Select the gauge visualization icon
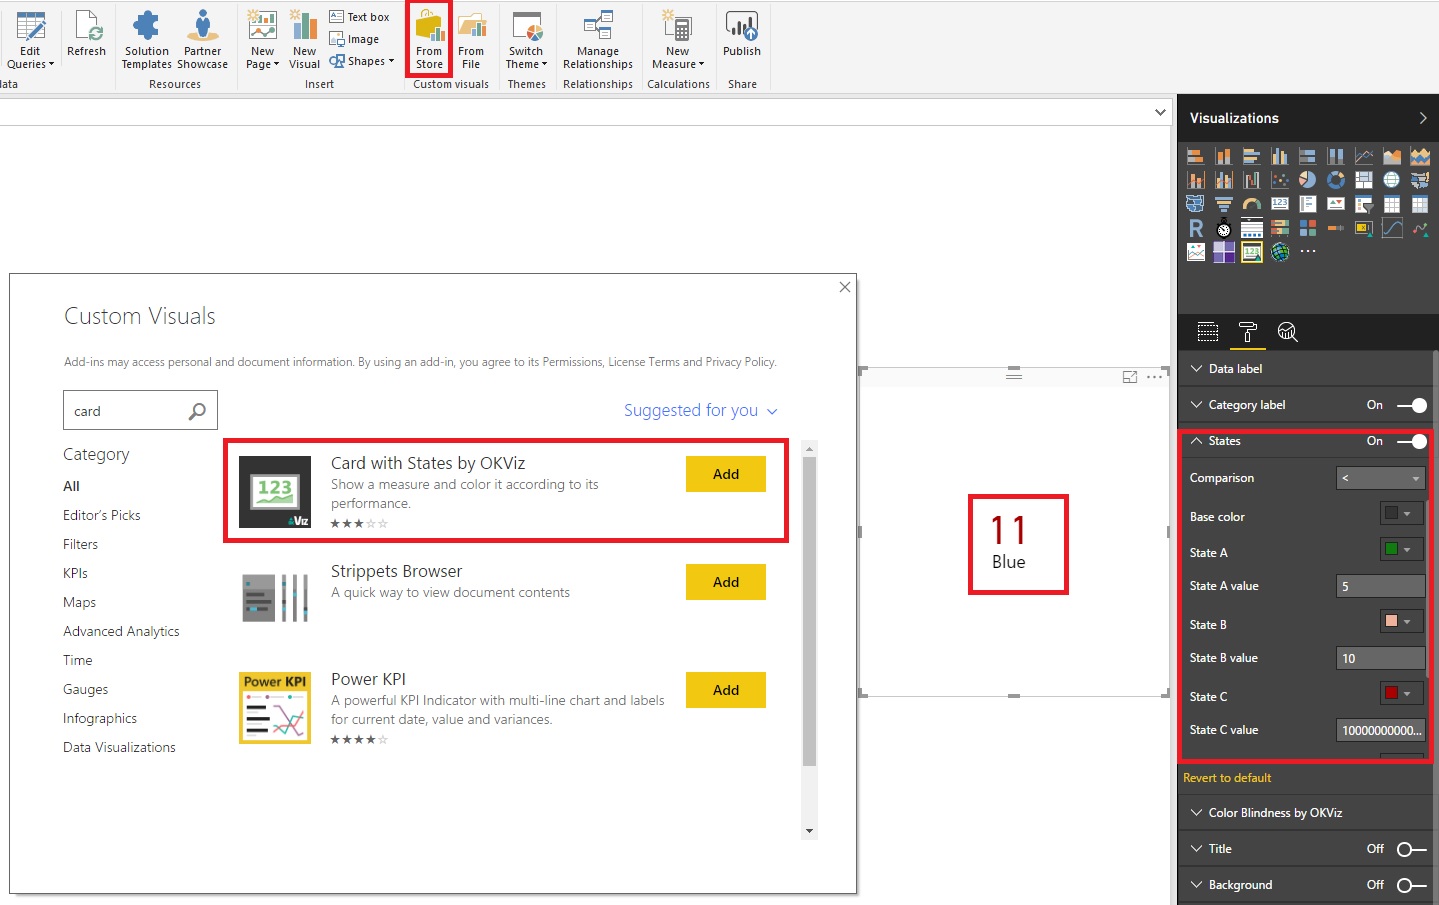This screenshot has height=905, width=1439. (x=1251, y=204)
